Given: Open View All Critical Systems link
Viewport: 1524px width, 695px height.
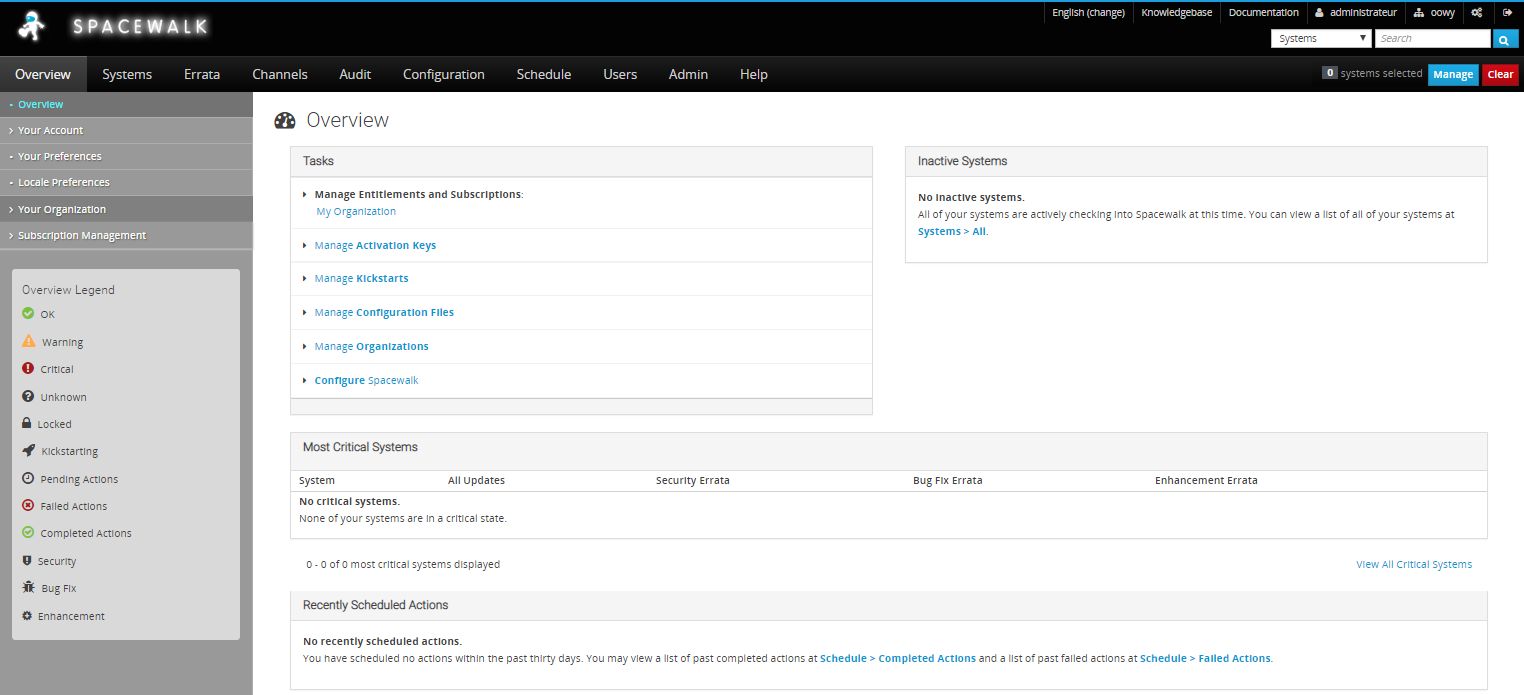Looking at the screenshot, I should click(x=1413, y=564).
